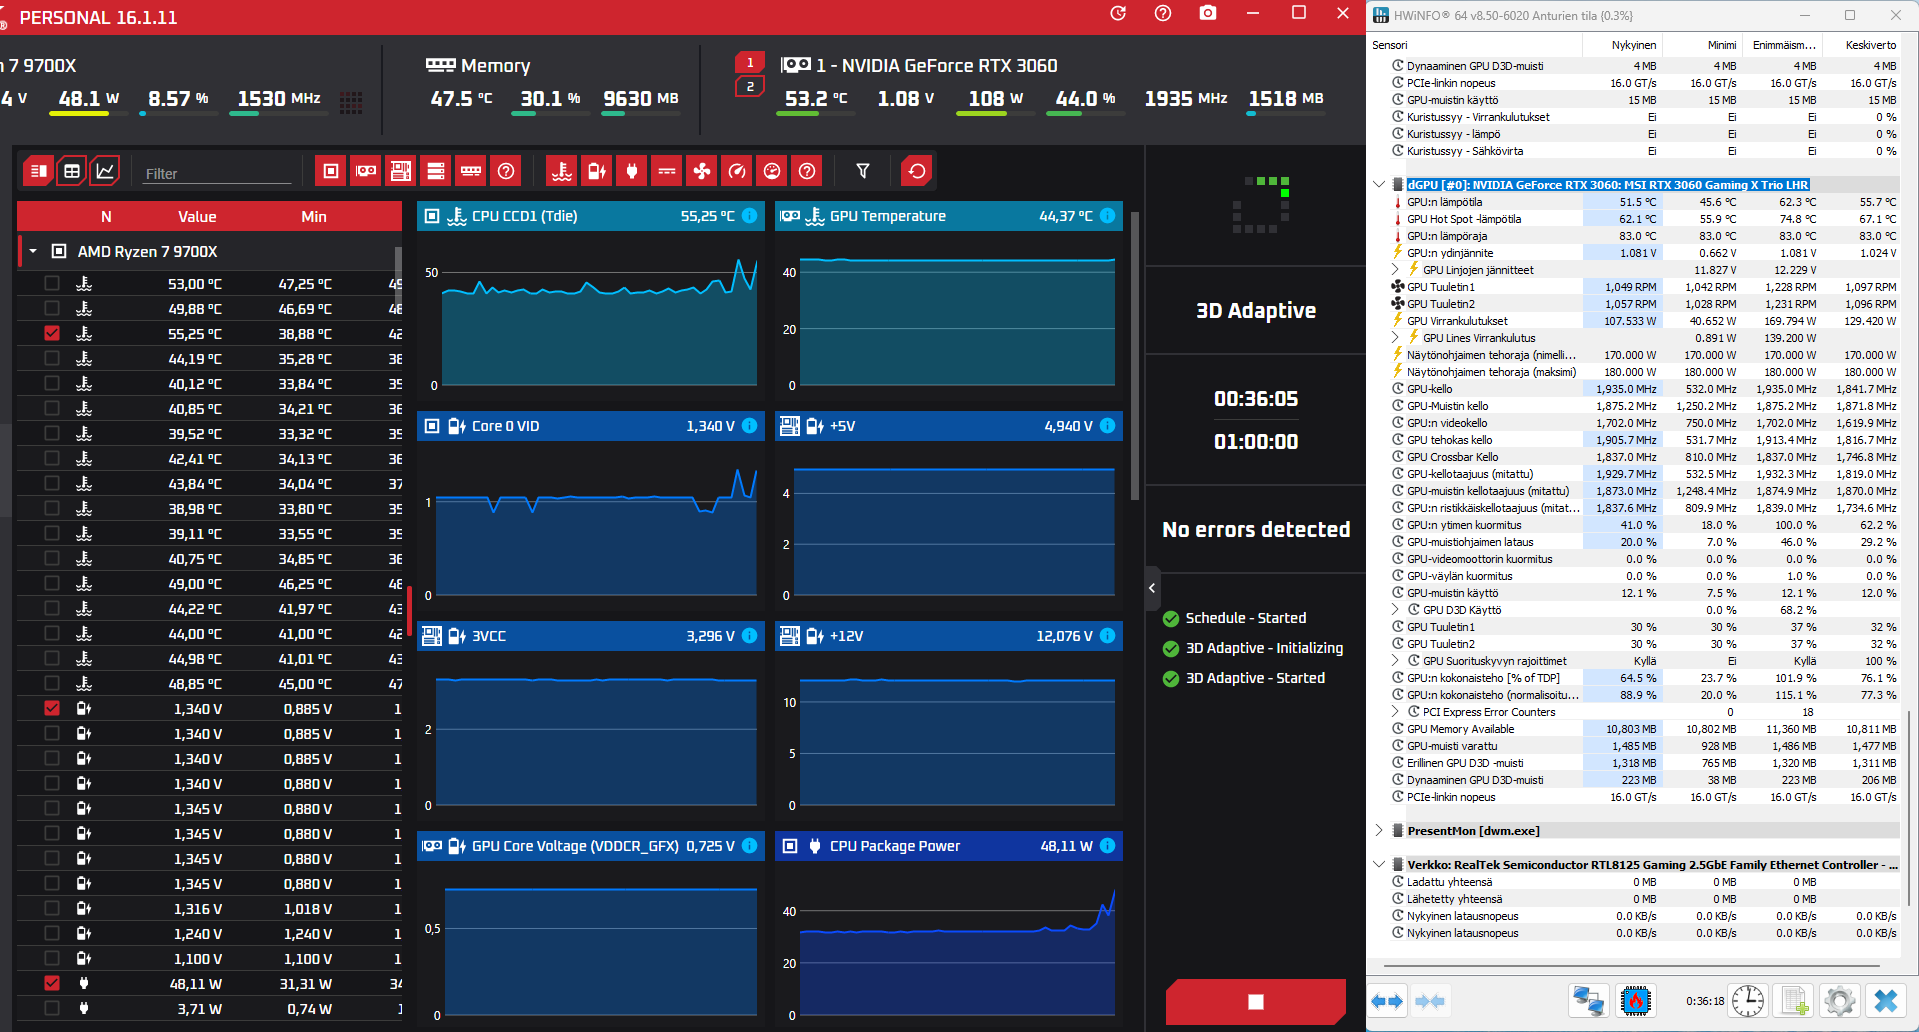Toggle the temperature sensors filter icon
The height and width of the screenshot is (1032, 1919).
(562, 171)
